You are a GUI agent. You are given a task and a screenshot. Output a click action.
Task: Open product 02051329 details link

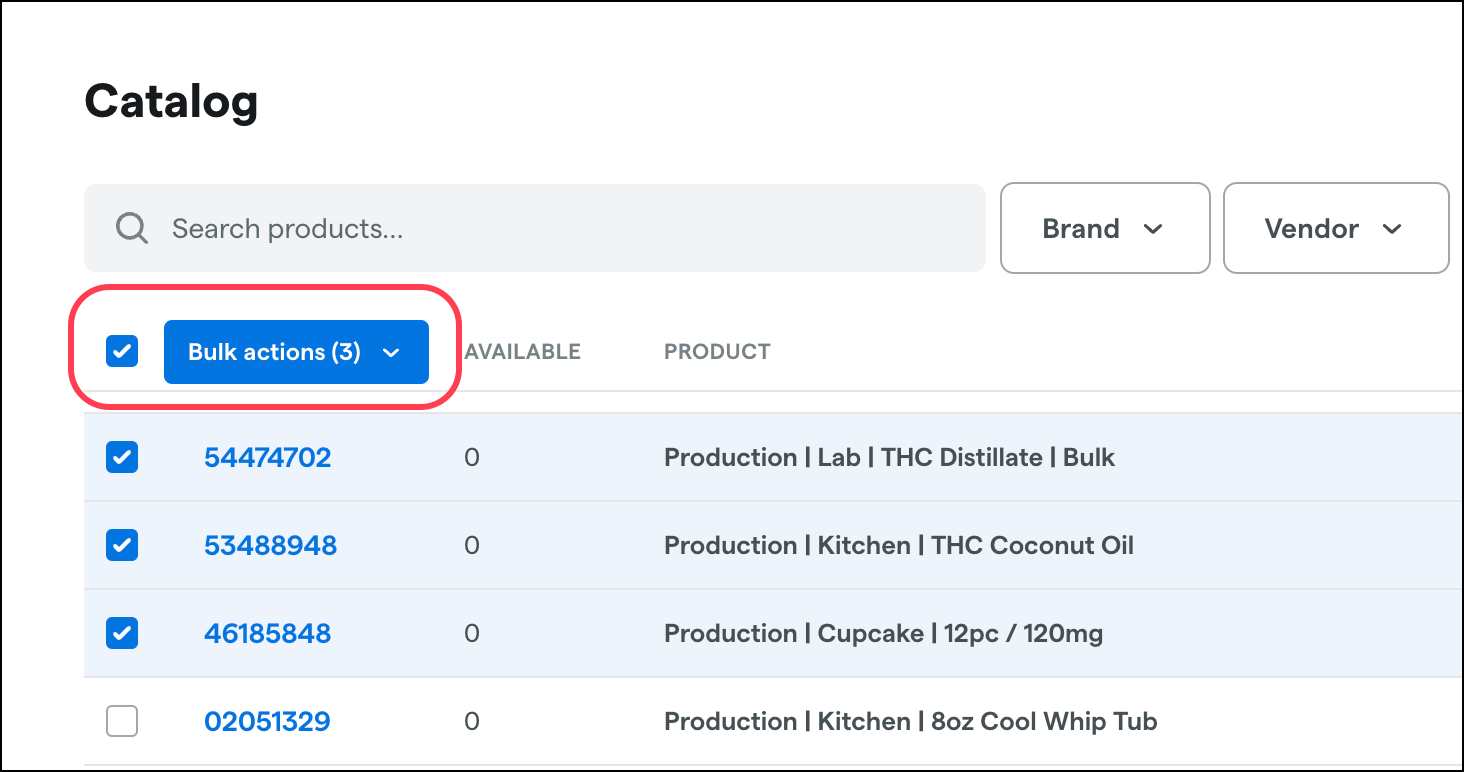click(267, 721)
